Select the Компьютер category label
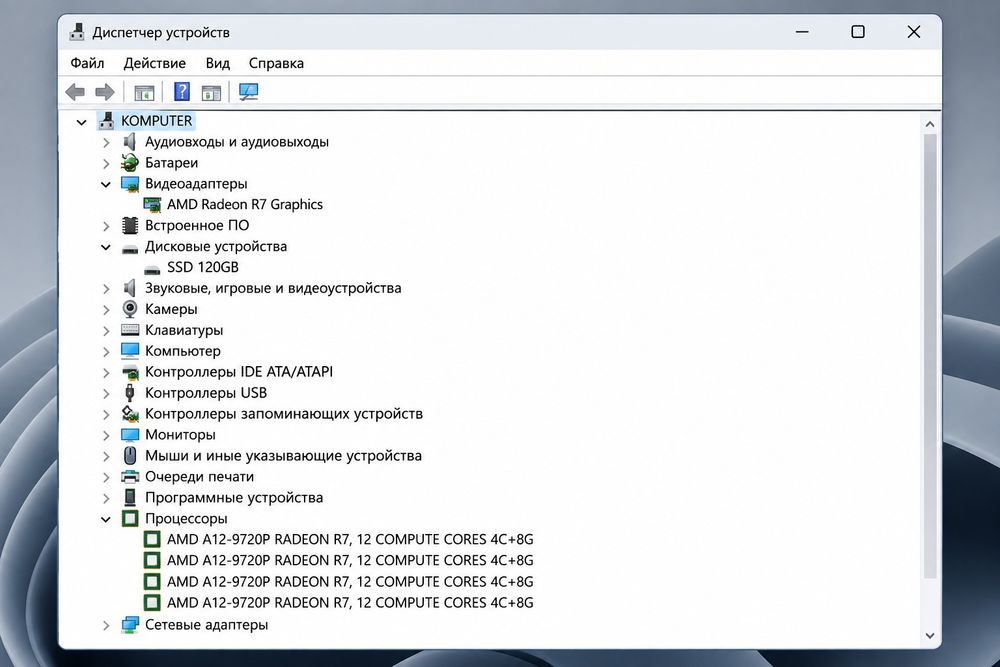 pos(183,351)
